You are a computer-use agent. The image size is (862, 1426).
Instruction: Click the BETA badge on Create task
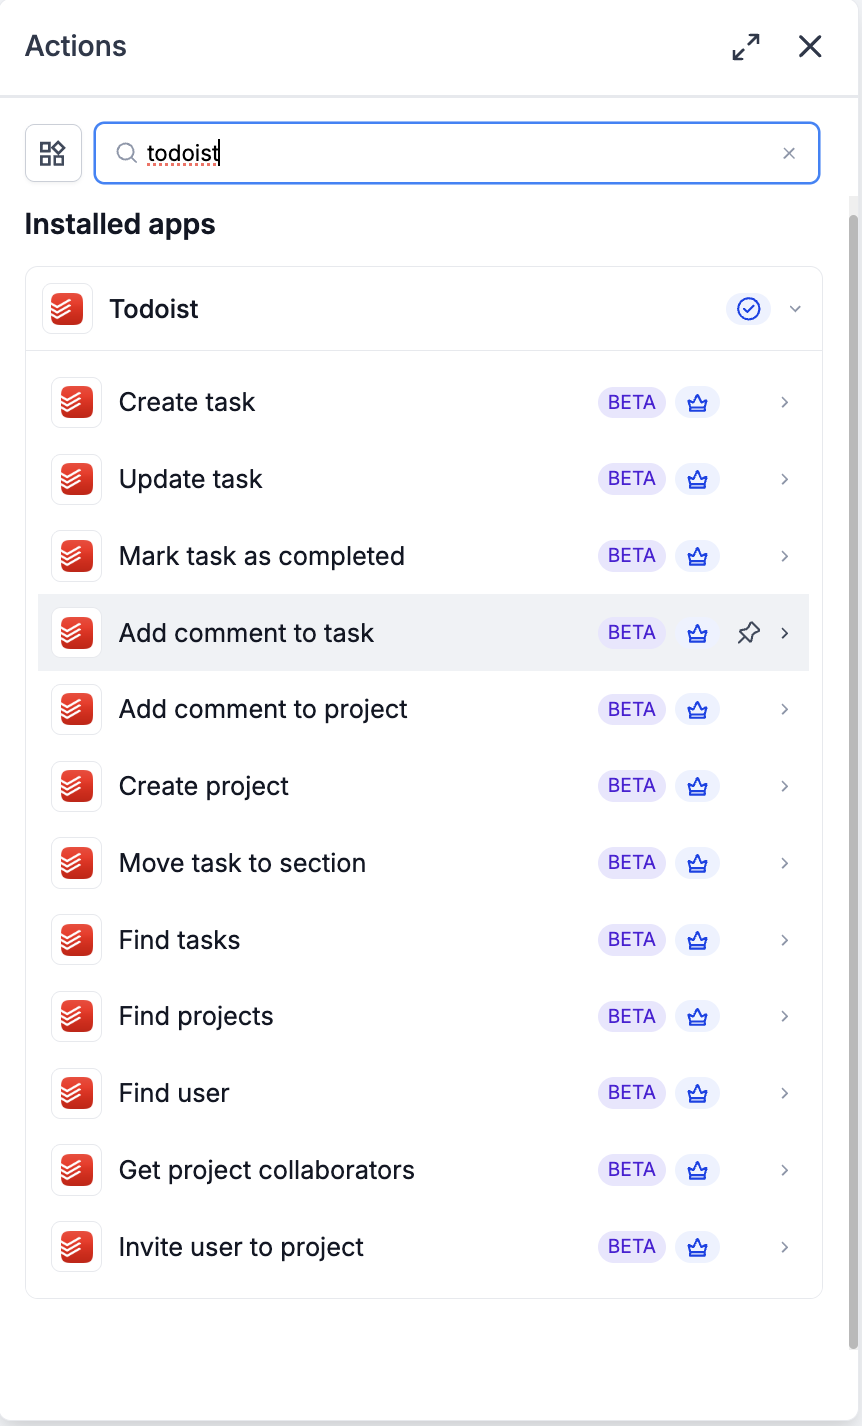pos(632,402)
